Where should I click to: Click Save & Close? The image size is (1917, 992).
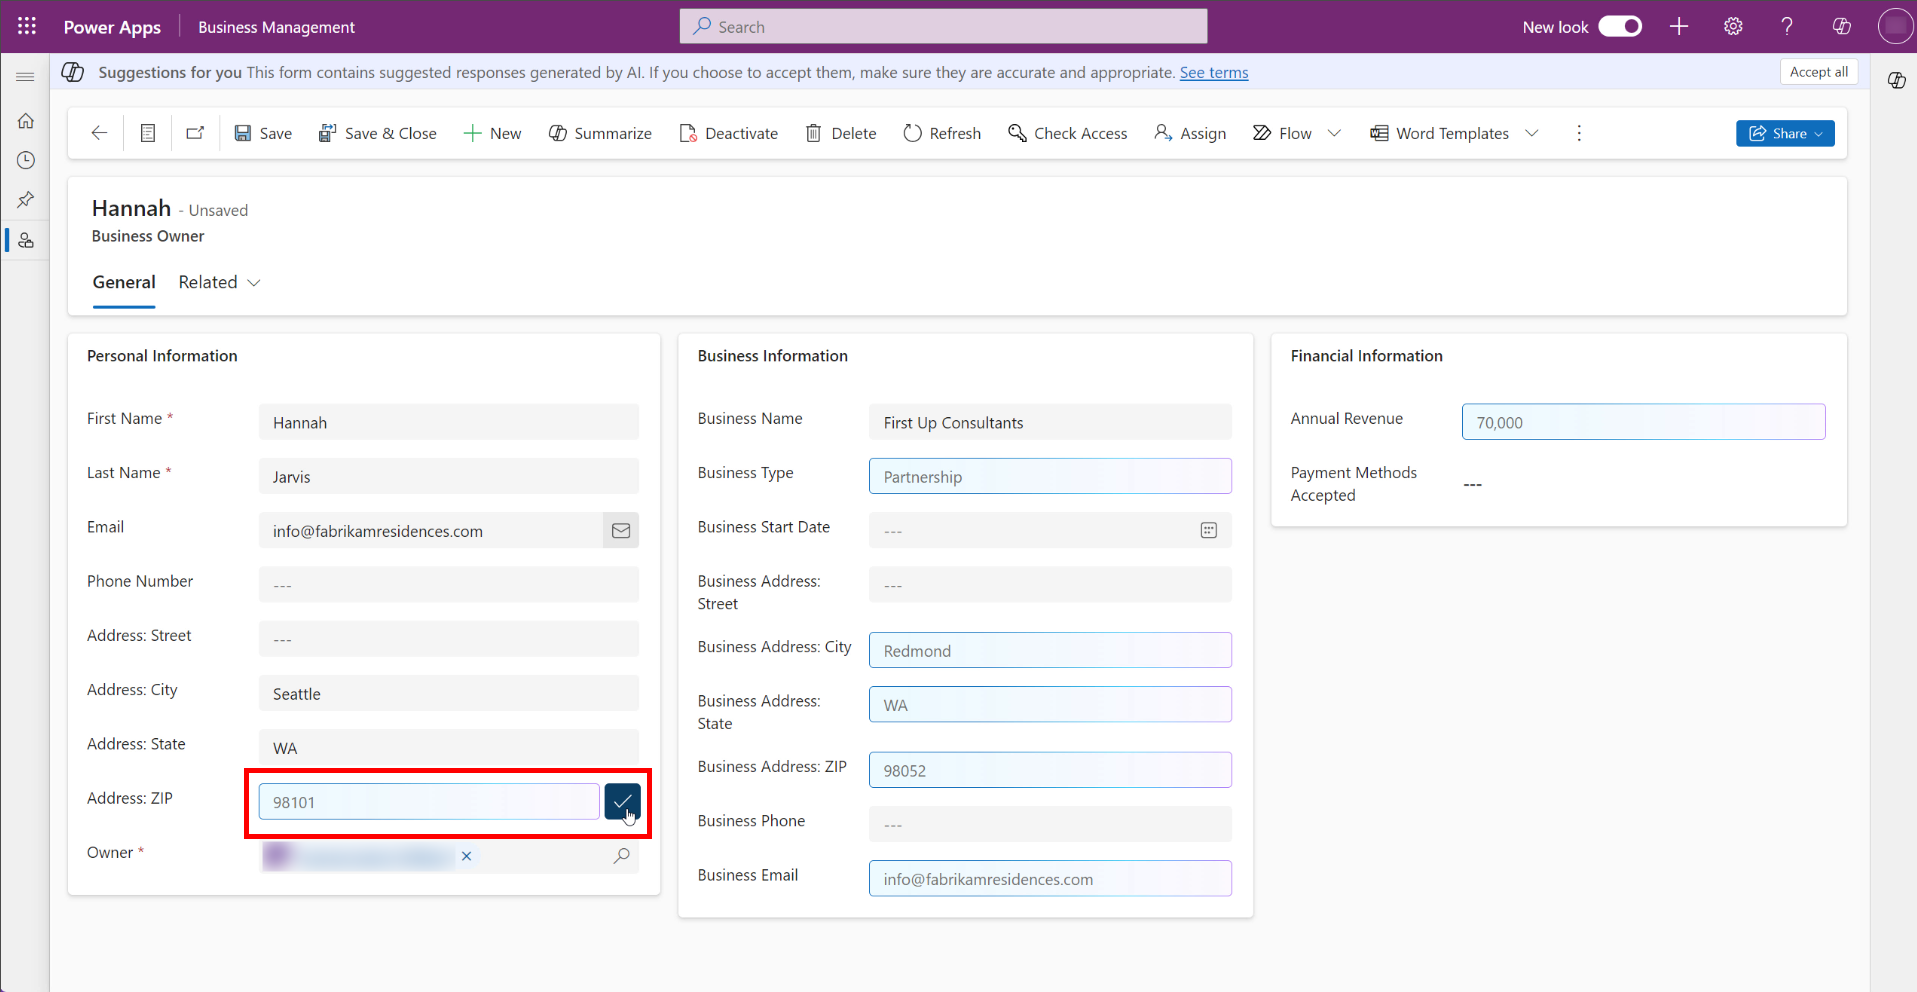click(x=377, y=133)
